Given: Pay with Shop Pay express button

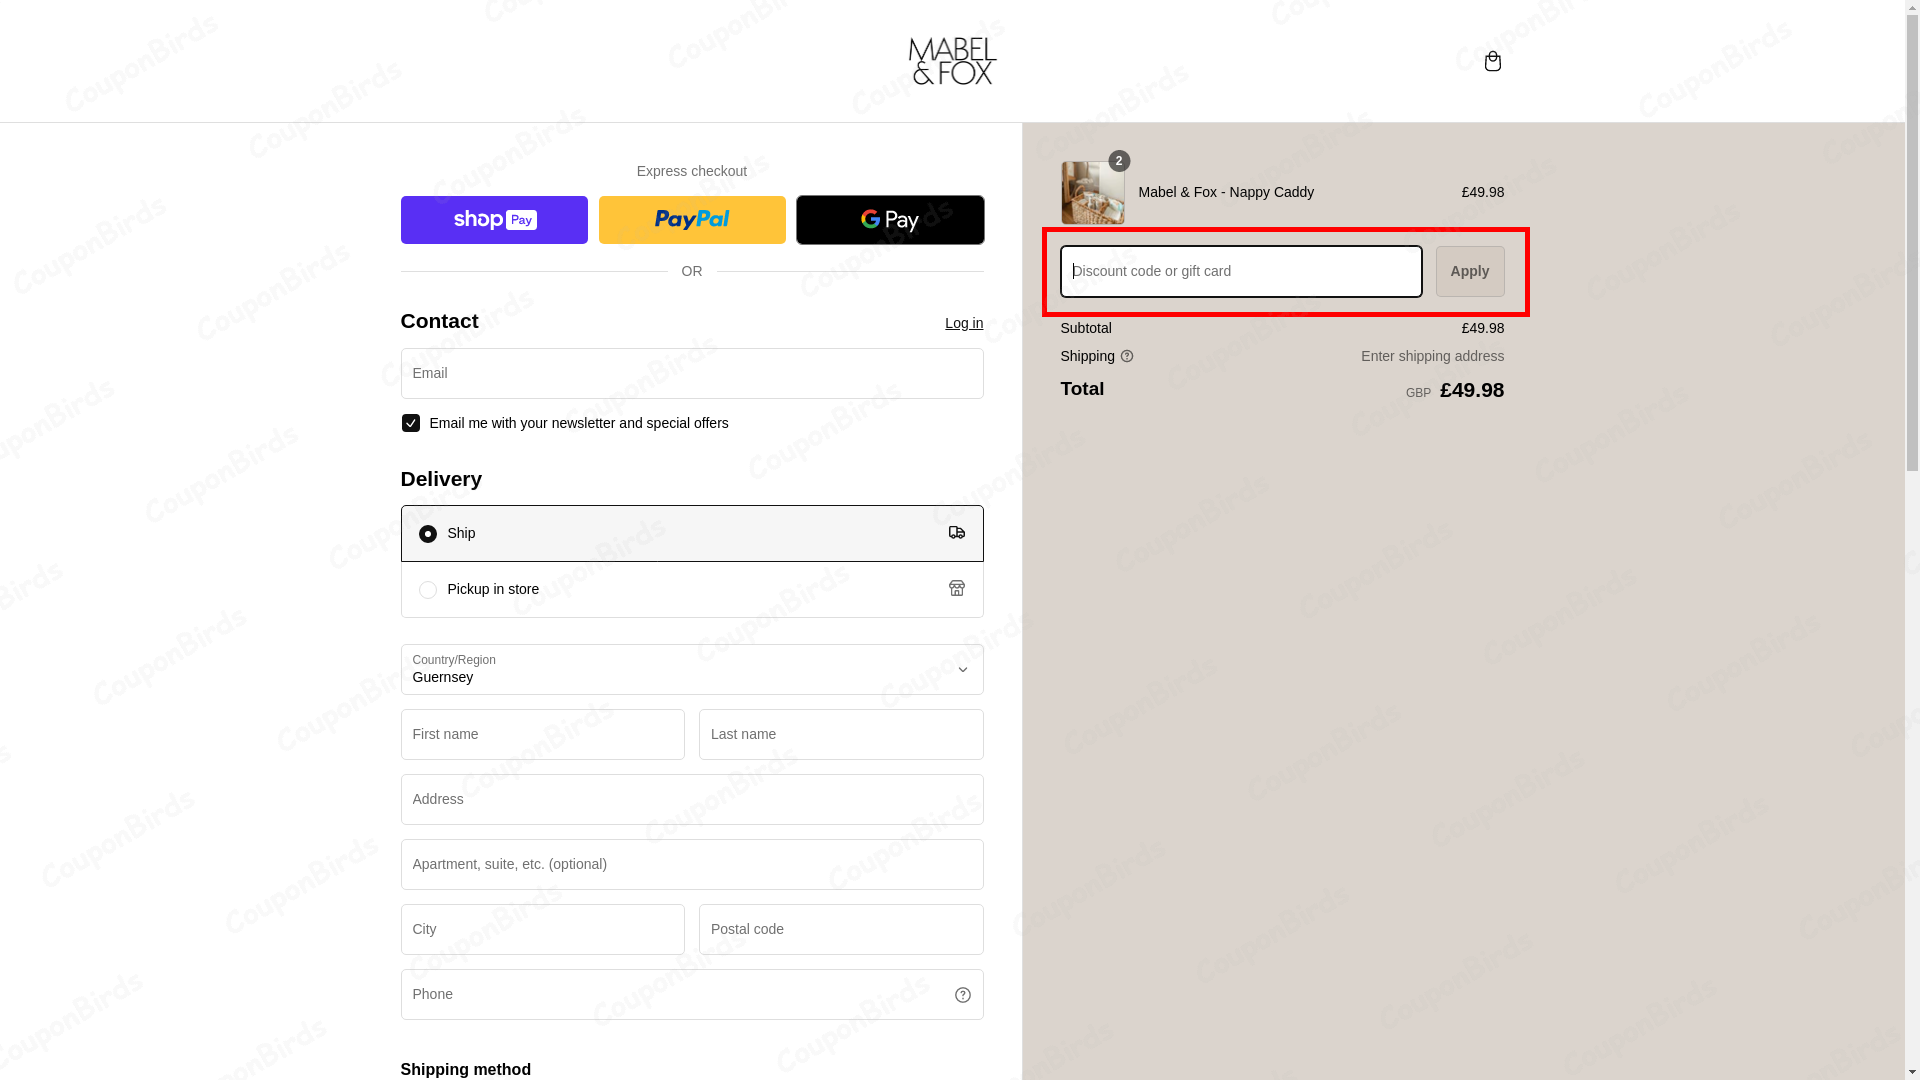Looking at the screenshot, I should [494, 220].
